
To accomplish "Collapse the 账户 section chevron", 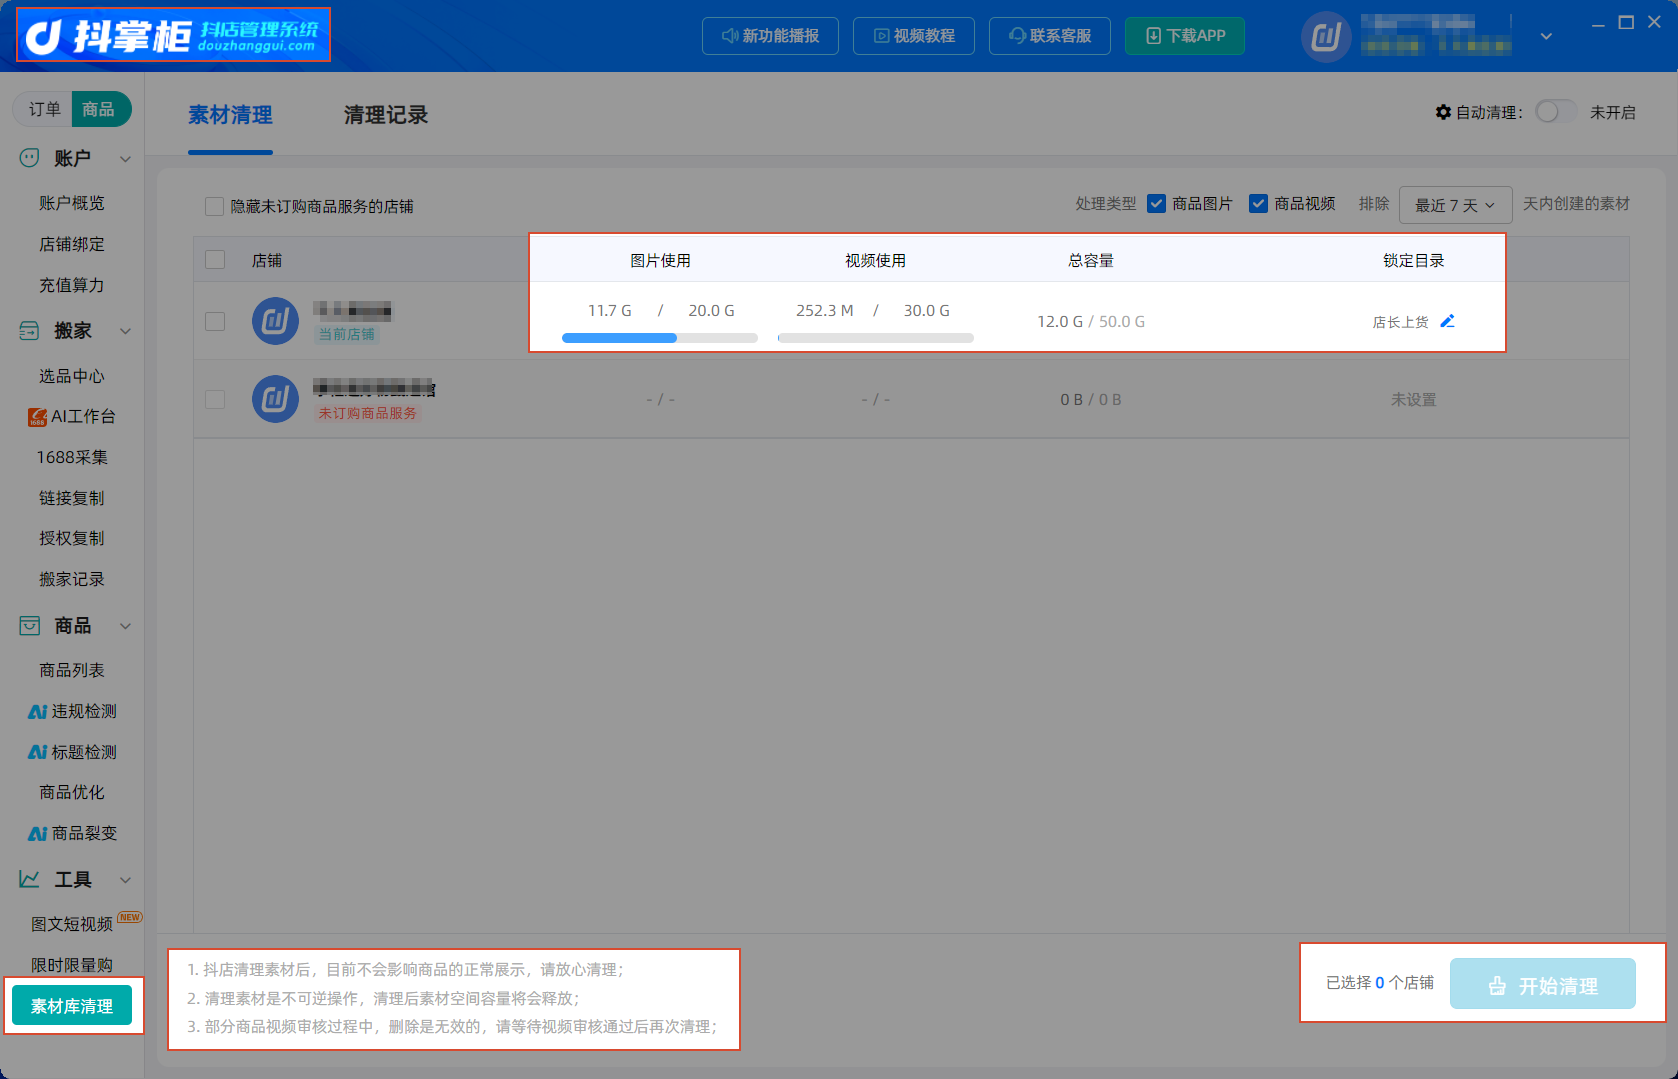I will [x=126, y=159].
